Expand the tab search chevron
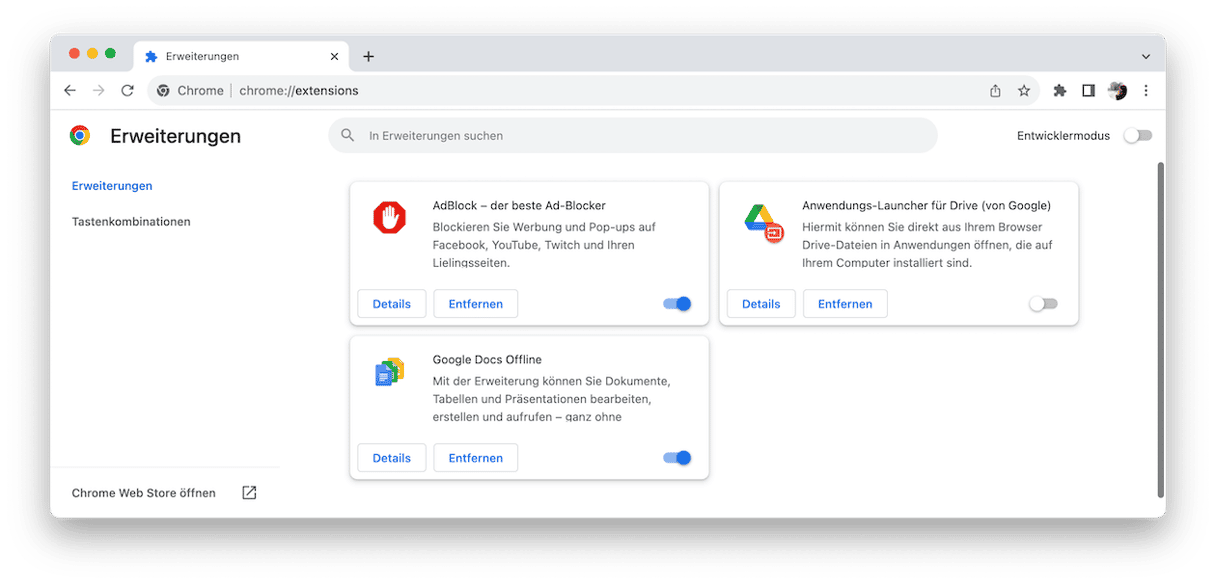 (1146, 57)
